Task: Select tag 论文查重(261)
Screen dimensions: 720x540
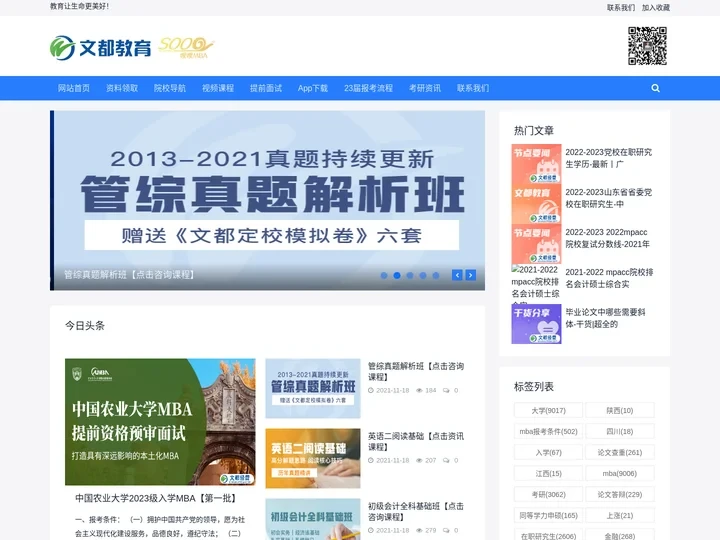Action: 619,453
